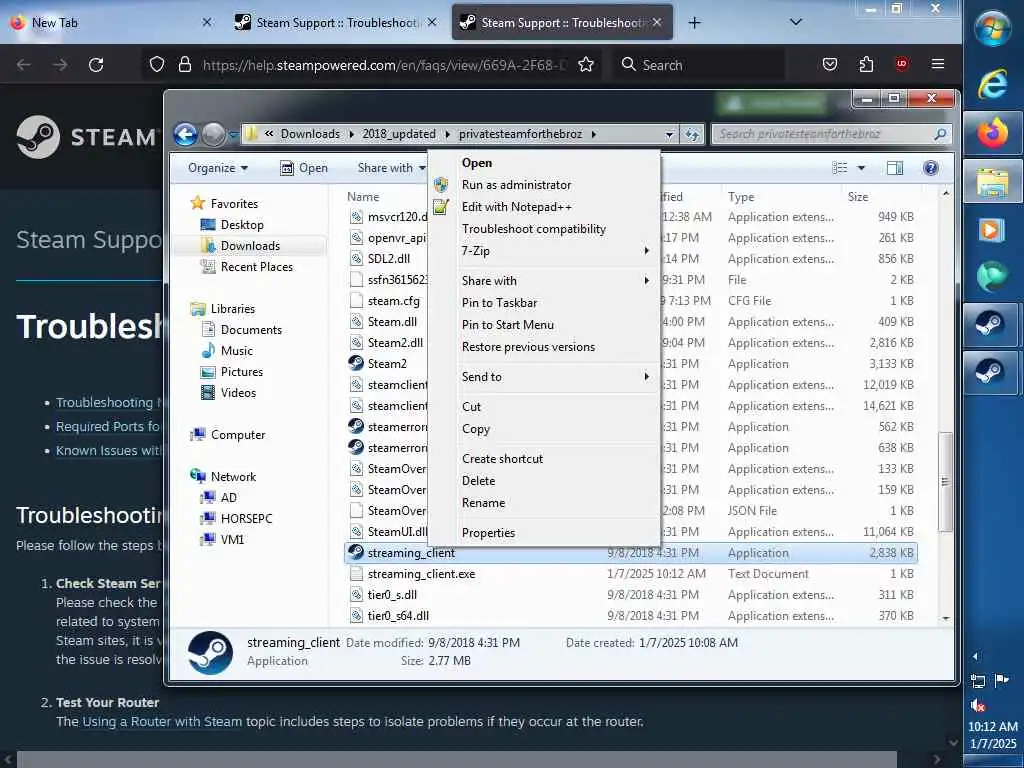The width and height of the screenshot is (1024, 768).
Task: Choose Properties from context menu
Action: (x=488, y=533)
